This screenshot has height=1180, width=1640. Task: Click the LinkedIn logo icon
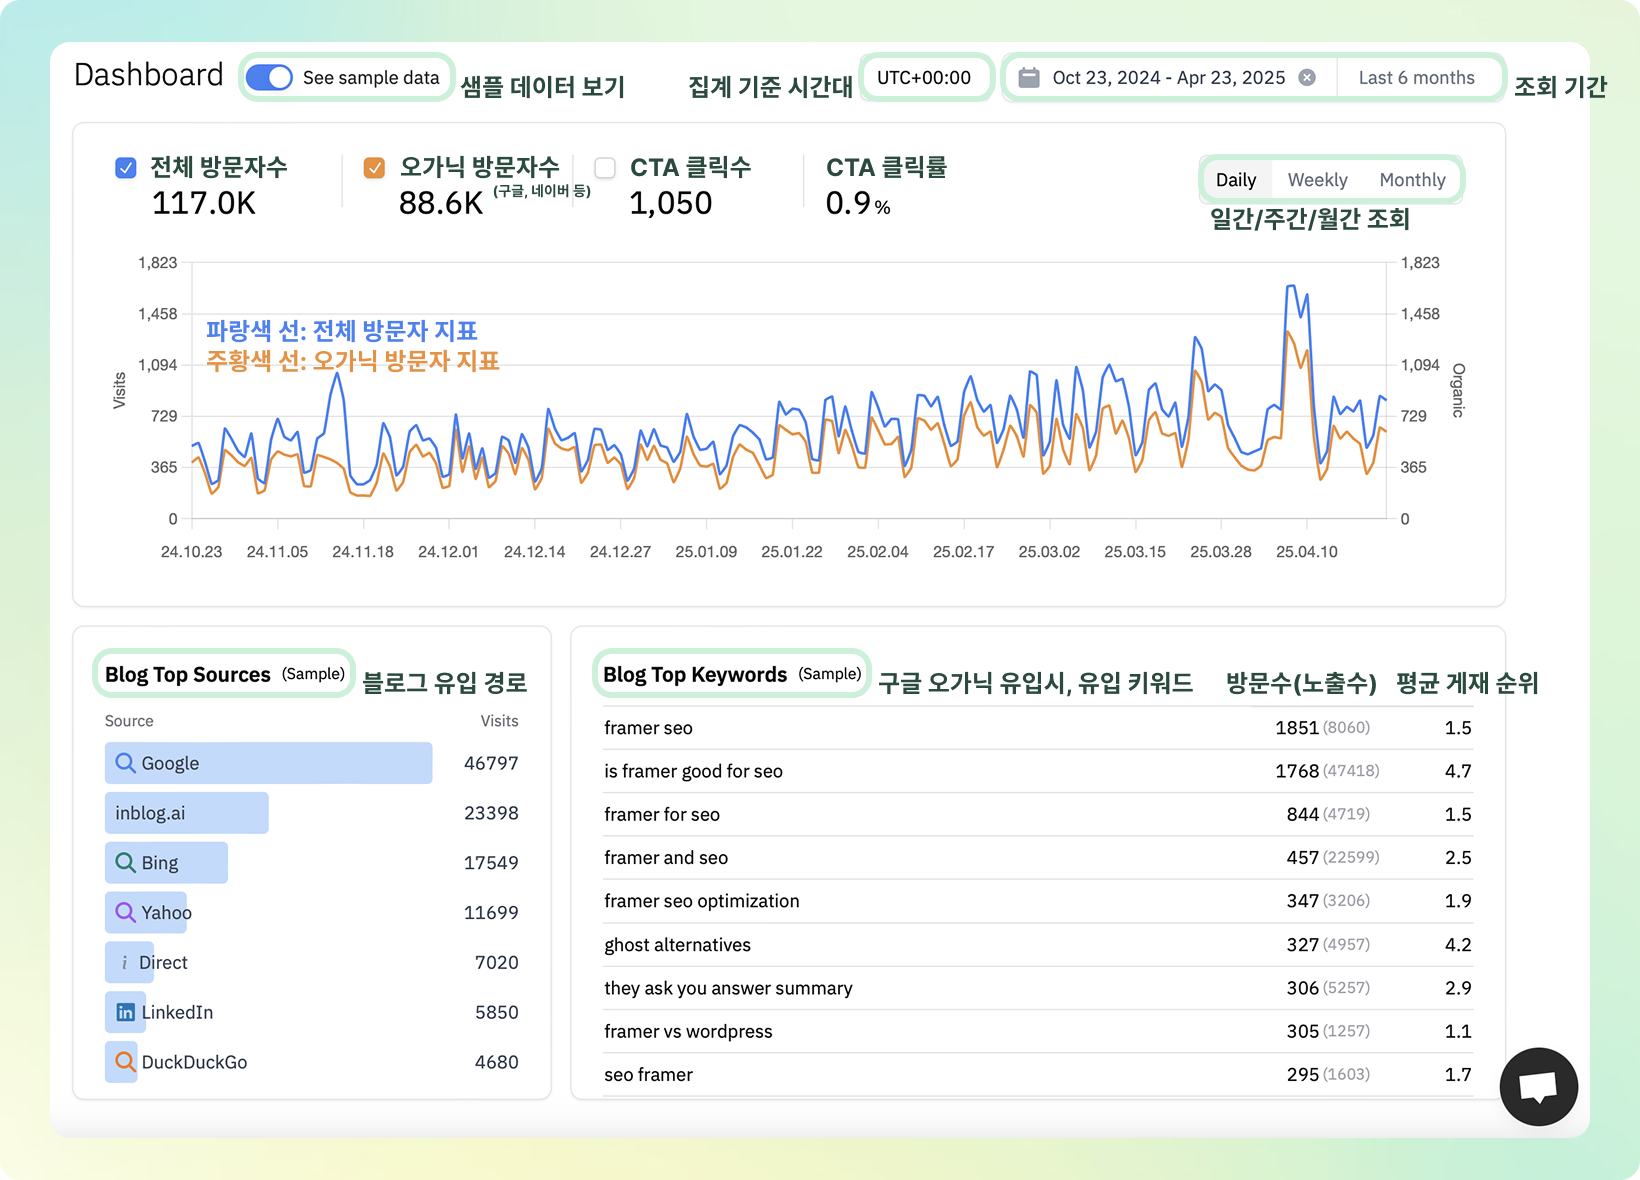125,1012
